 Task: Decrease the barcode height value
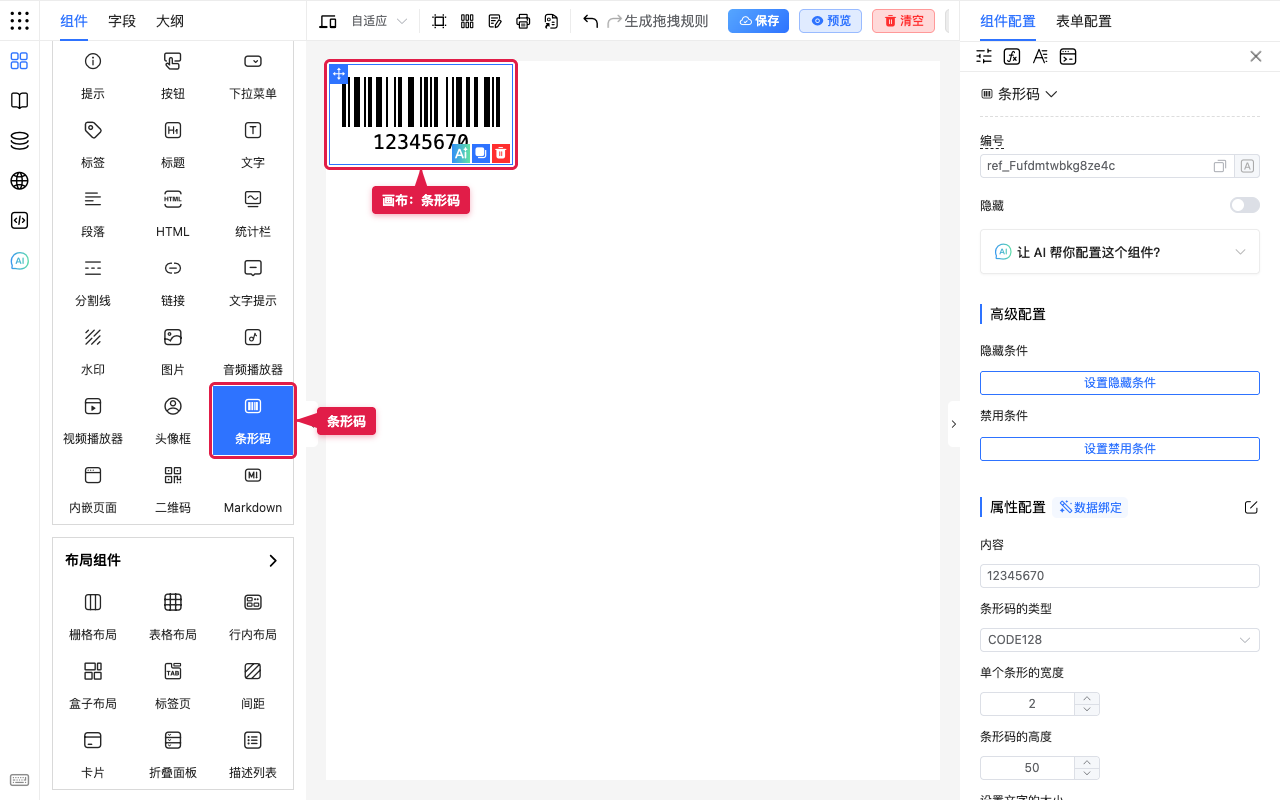click(x=1087, y=774)
